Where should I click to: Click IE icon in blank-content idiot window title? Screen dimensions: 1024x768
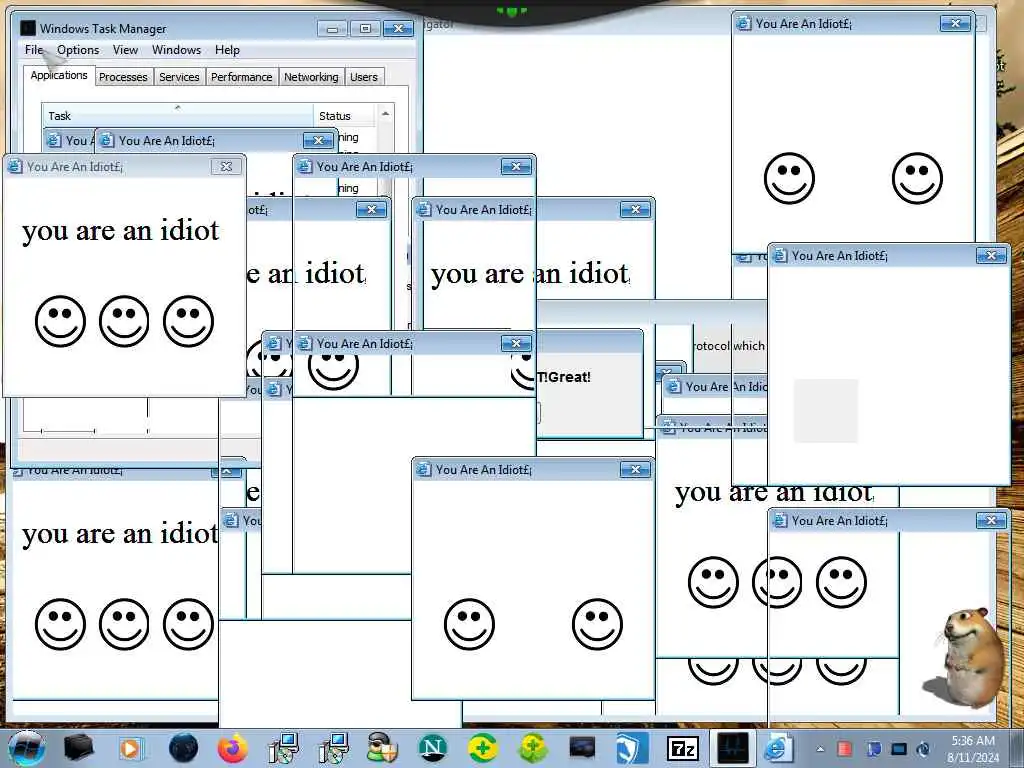click(780, 256)
